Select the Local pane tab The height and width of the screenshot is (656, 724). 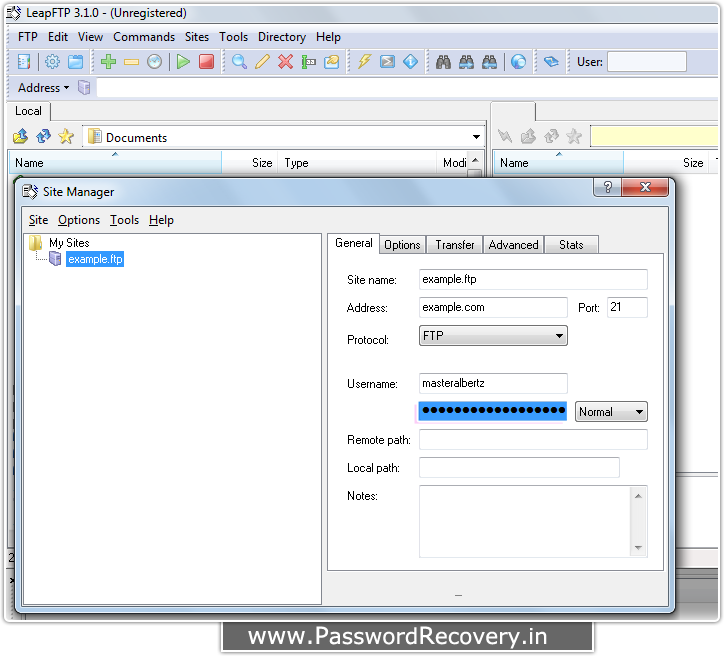pyautogui.click(x=28, y=111)
